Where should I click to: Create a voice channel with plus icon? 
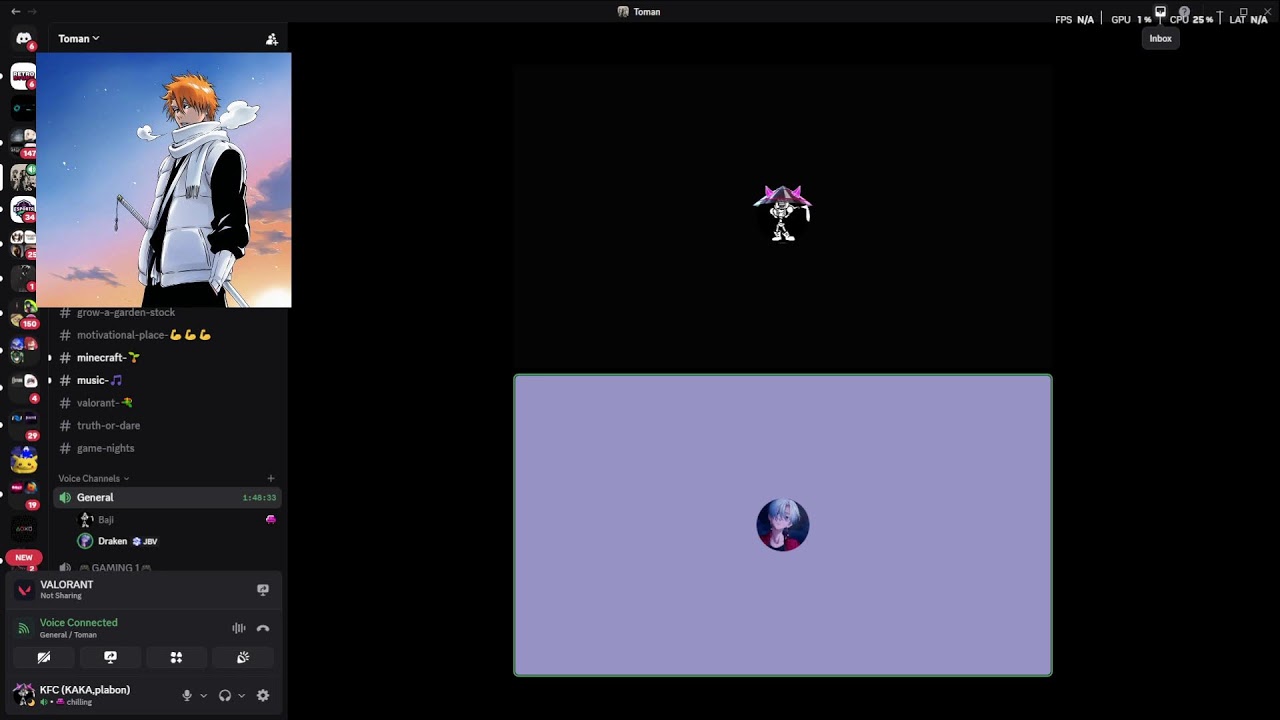(x=271, y=478)
